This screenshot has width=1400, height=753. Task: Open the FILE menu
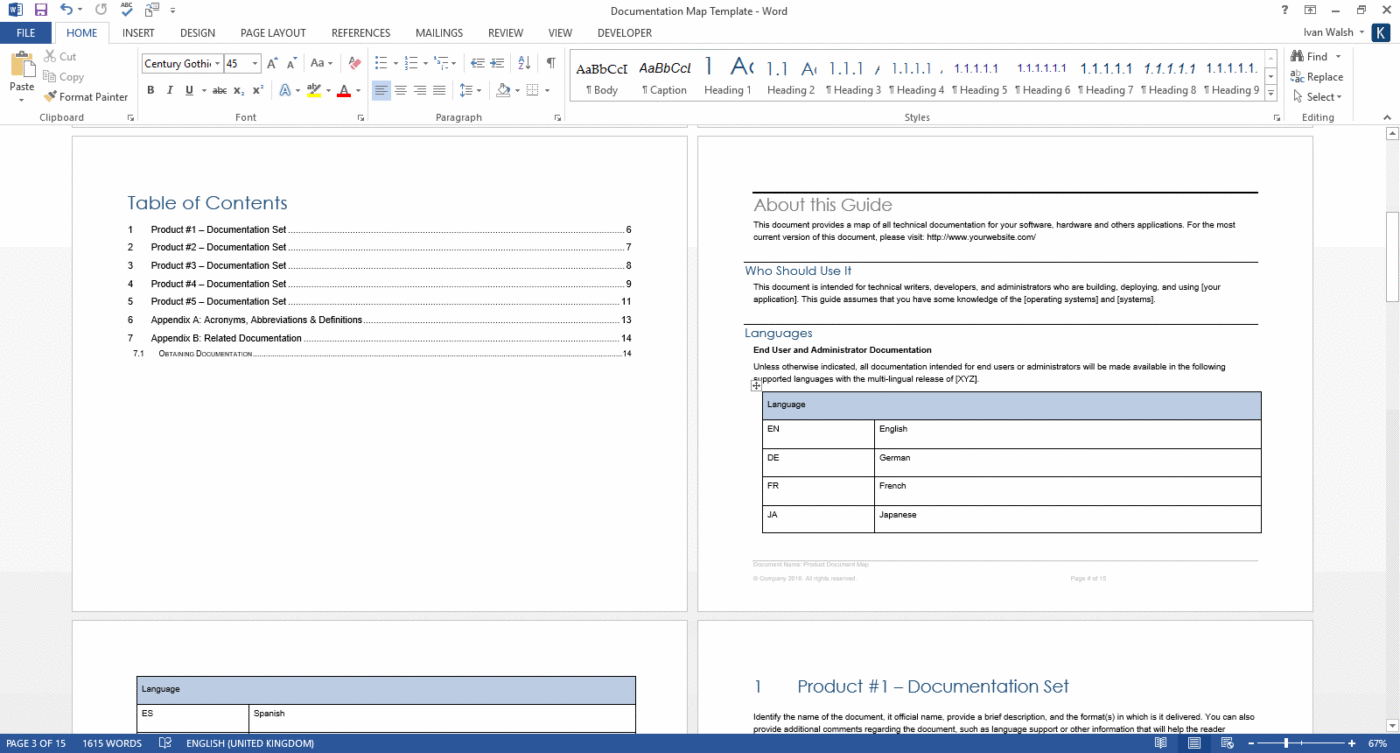click(x=26, y=32)
